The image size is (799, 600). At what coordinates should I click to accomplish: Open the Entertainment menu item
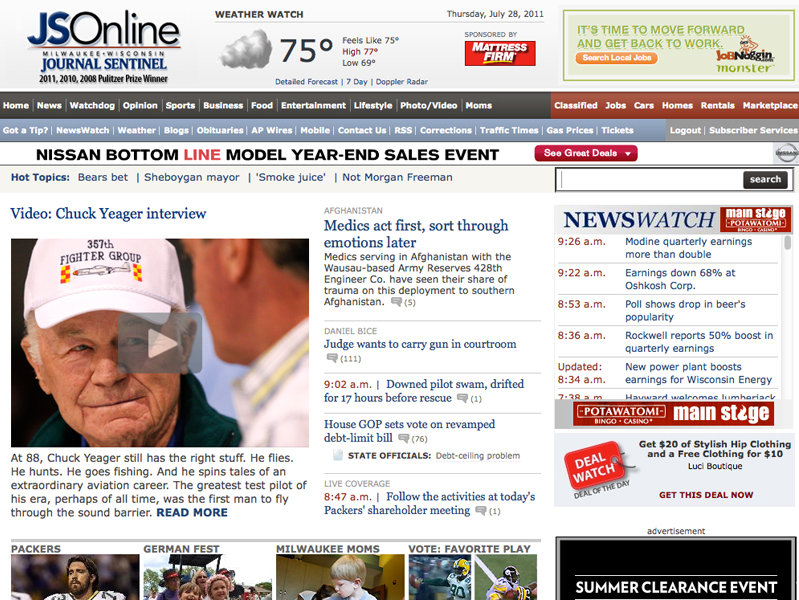313,106
